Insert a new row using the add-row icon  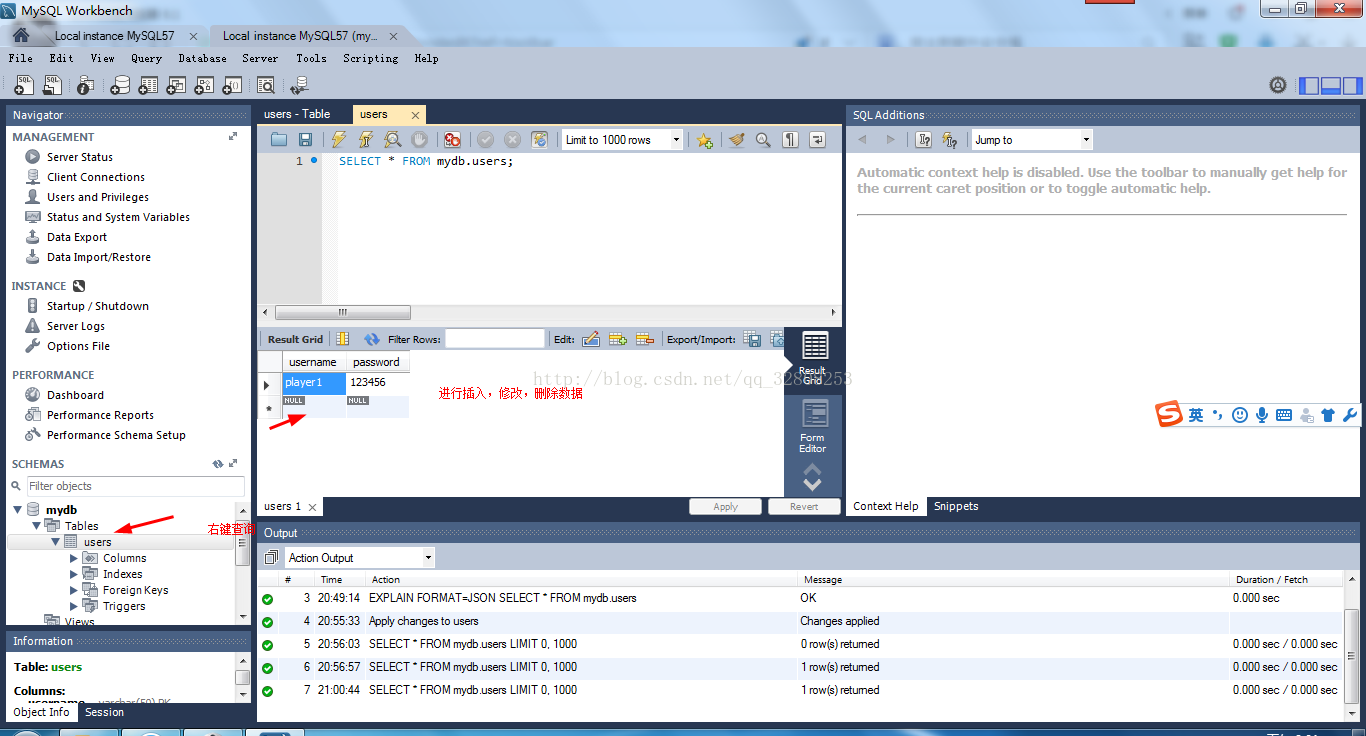617,339
